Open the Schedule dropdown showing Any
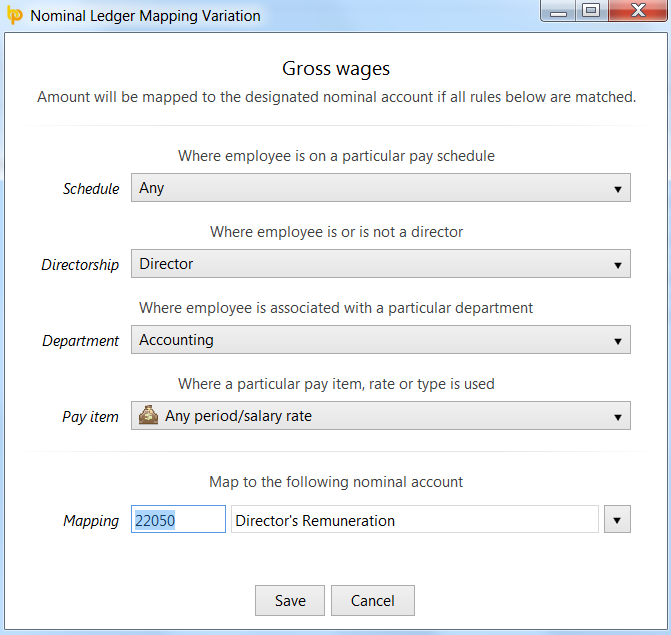The width and height of the screenshot is (671, 635). pos(380,187)
